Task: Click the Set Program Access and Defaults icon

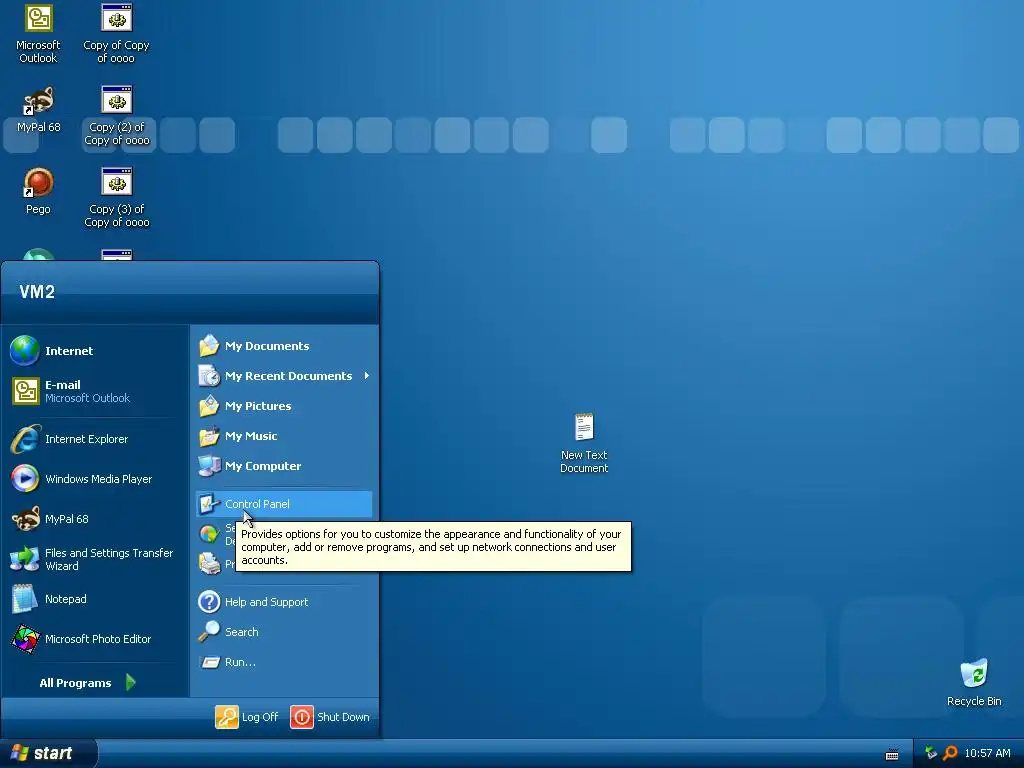Action: click(209, 534)
